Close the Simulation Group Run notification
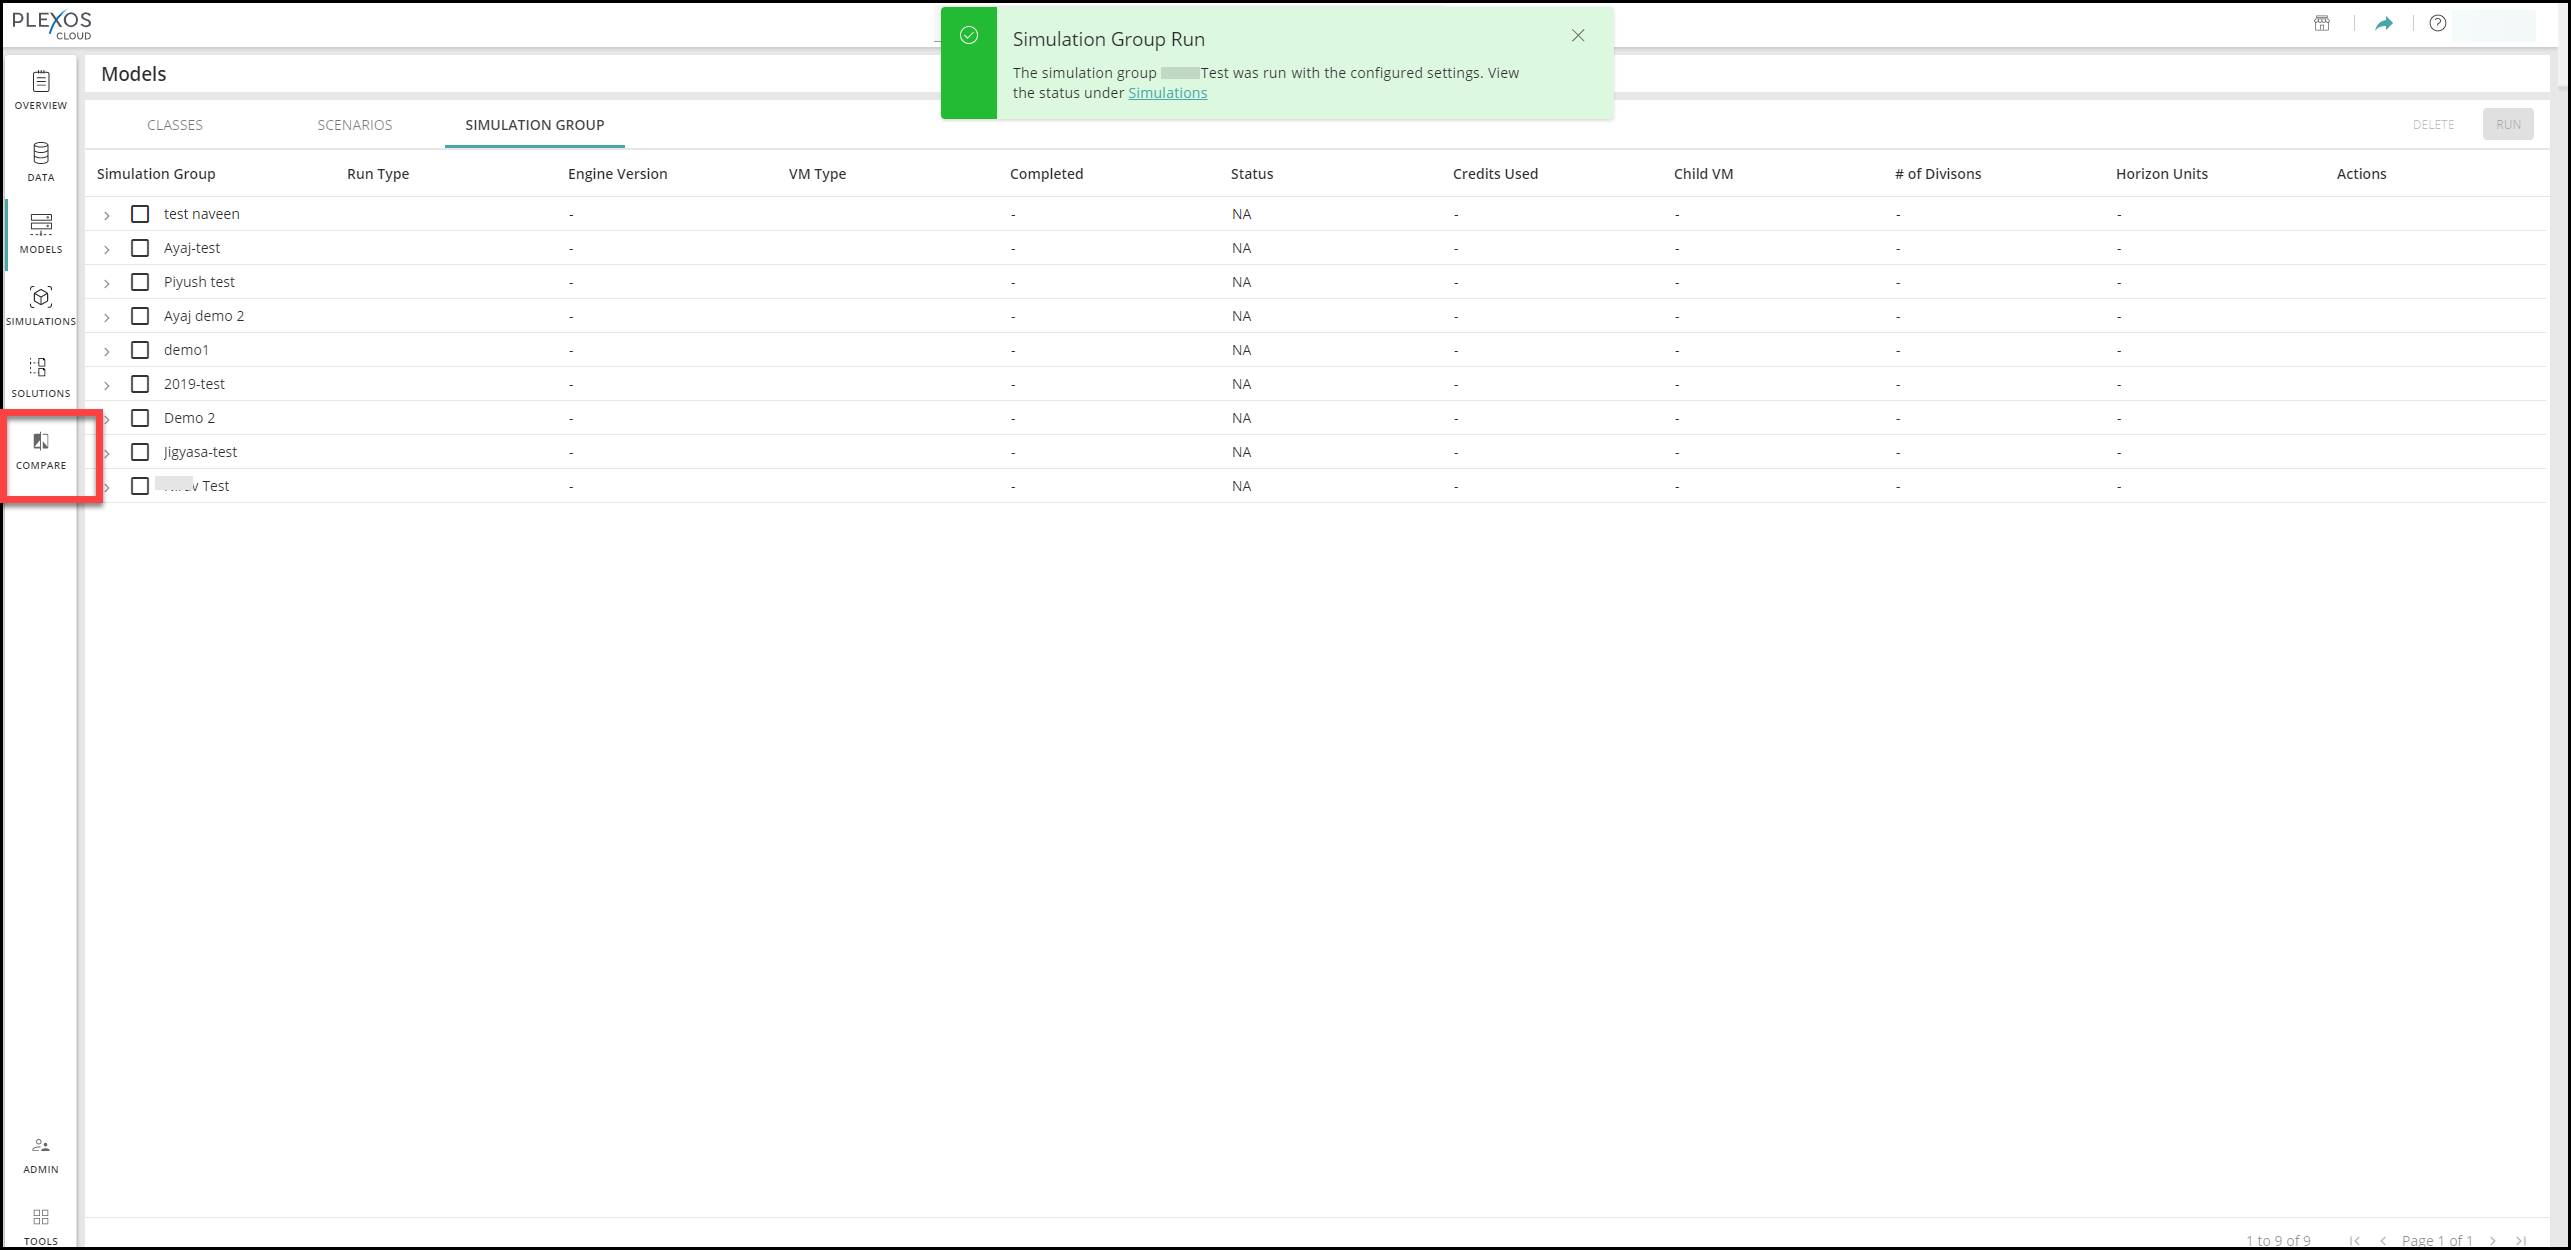This screenshot has width=2571, height=1250. pos(1578,36)
